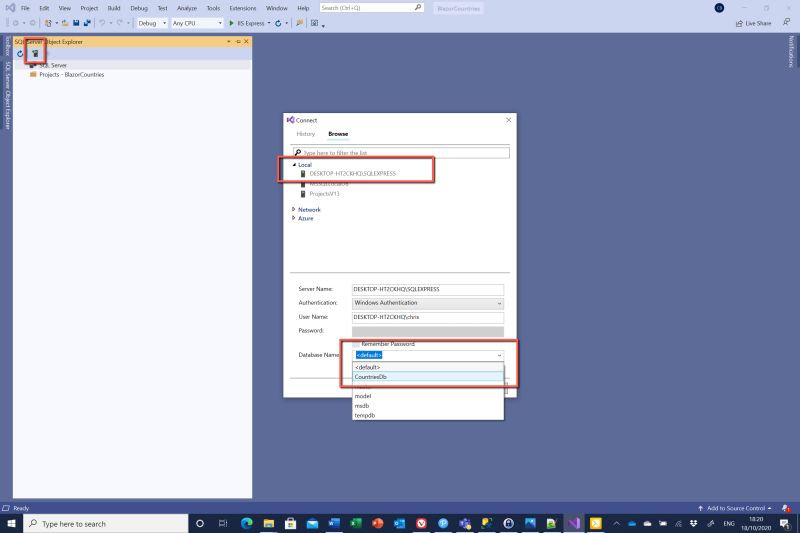Click the Navigate Backward icon
This screenshot has width=800, height=533.
pos(16,23)
